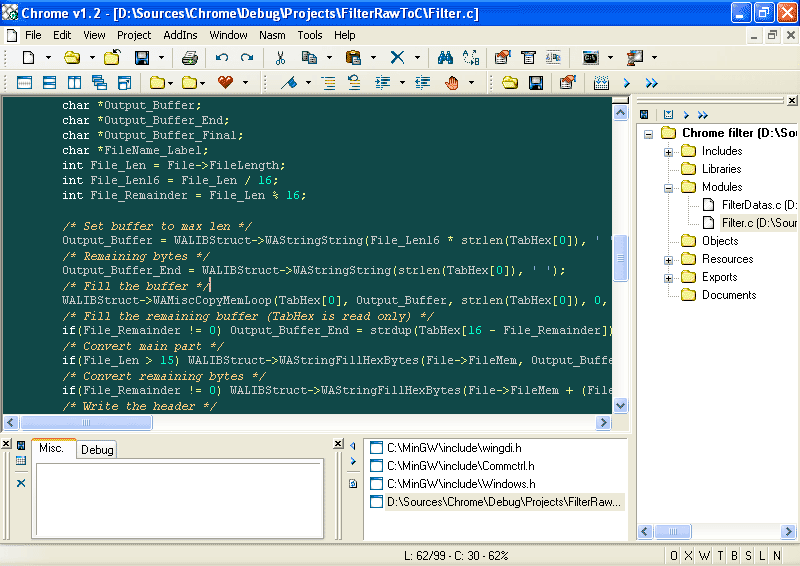Click the Undo arrow icon
The height and width of the screenshot is (566, 800).
click(222, 58)
